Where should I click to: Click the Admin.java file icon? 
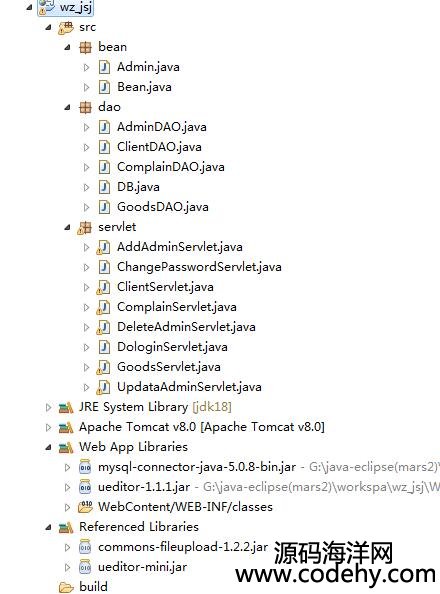tap(104, 67)
